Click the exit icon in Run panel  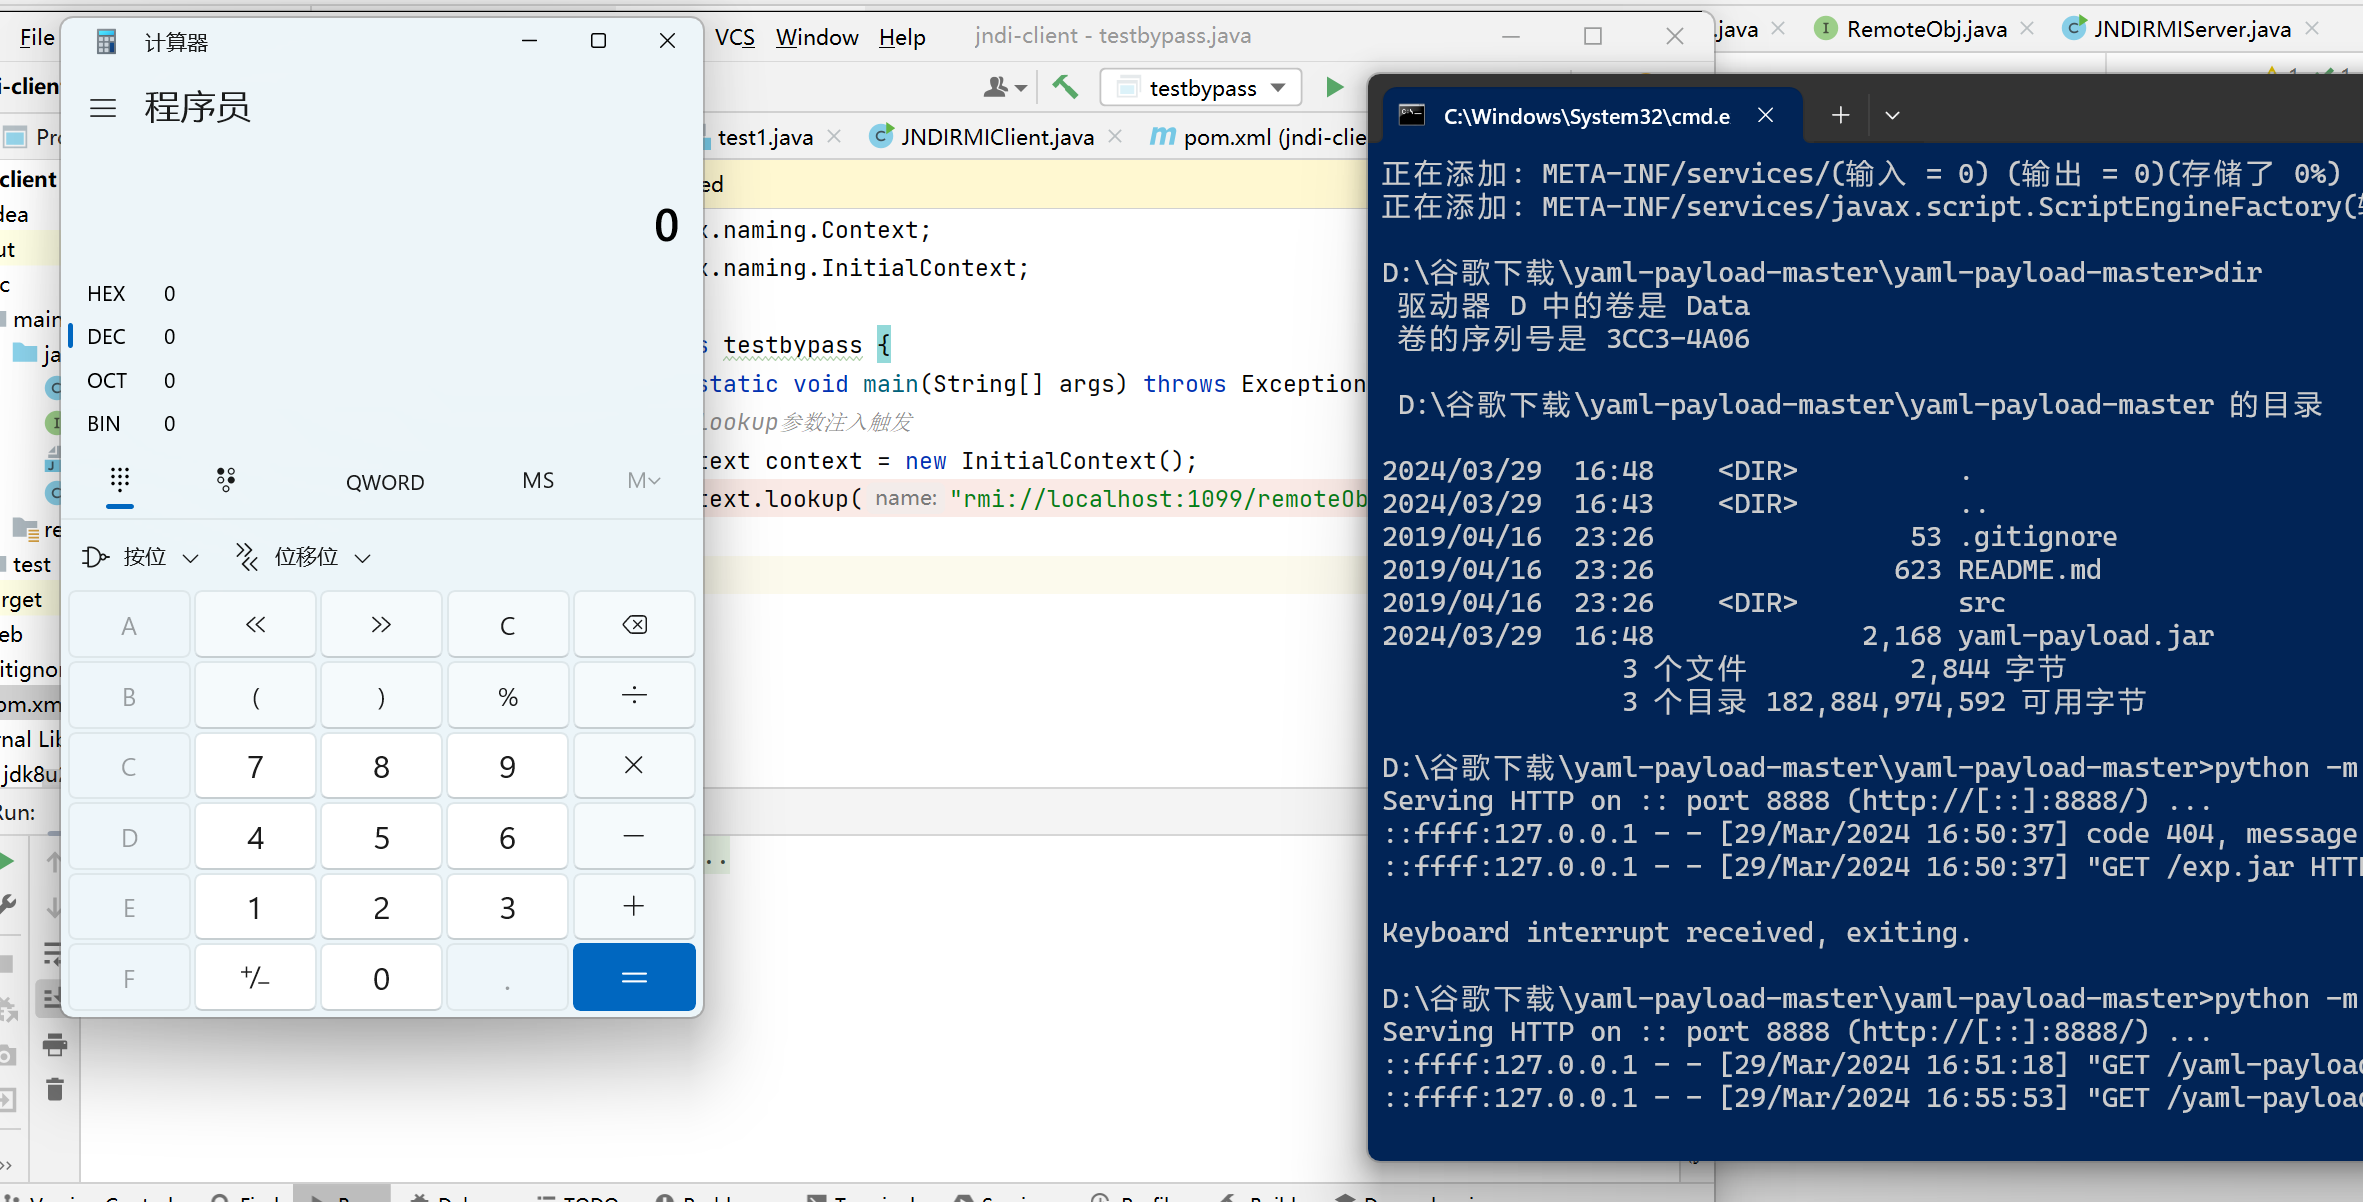coord(6,1100)
